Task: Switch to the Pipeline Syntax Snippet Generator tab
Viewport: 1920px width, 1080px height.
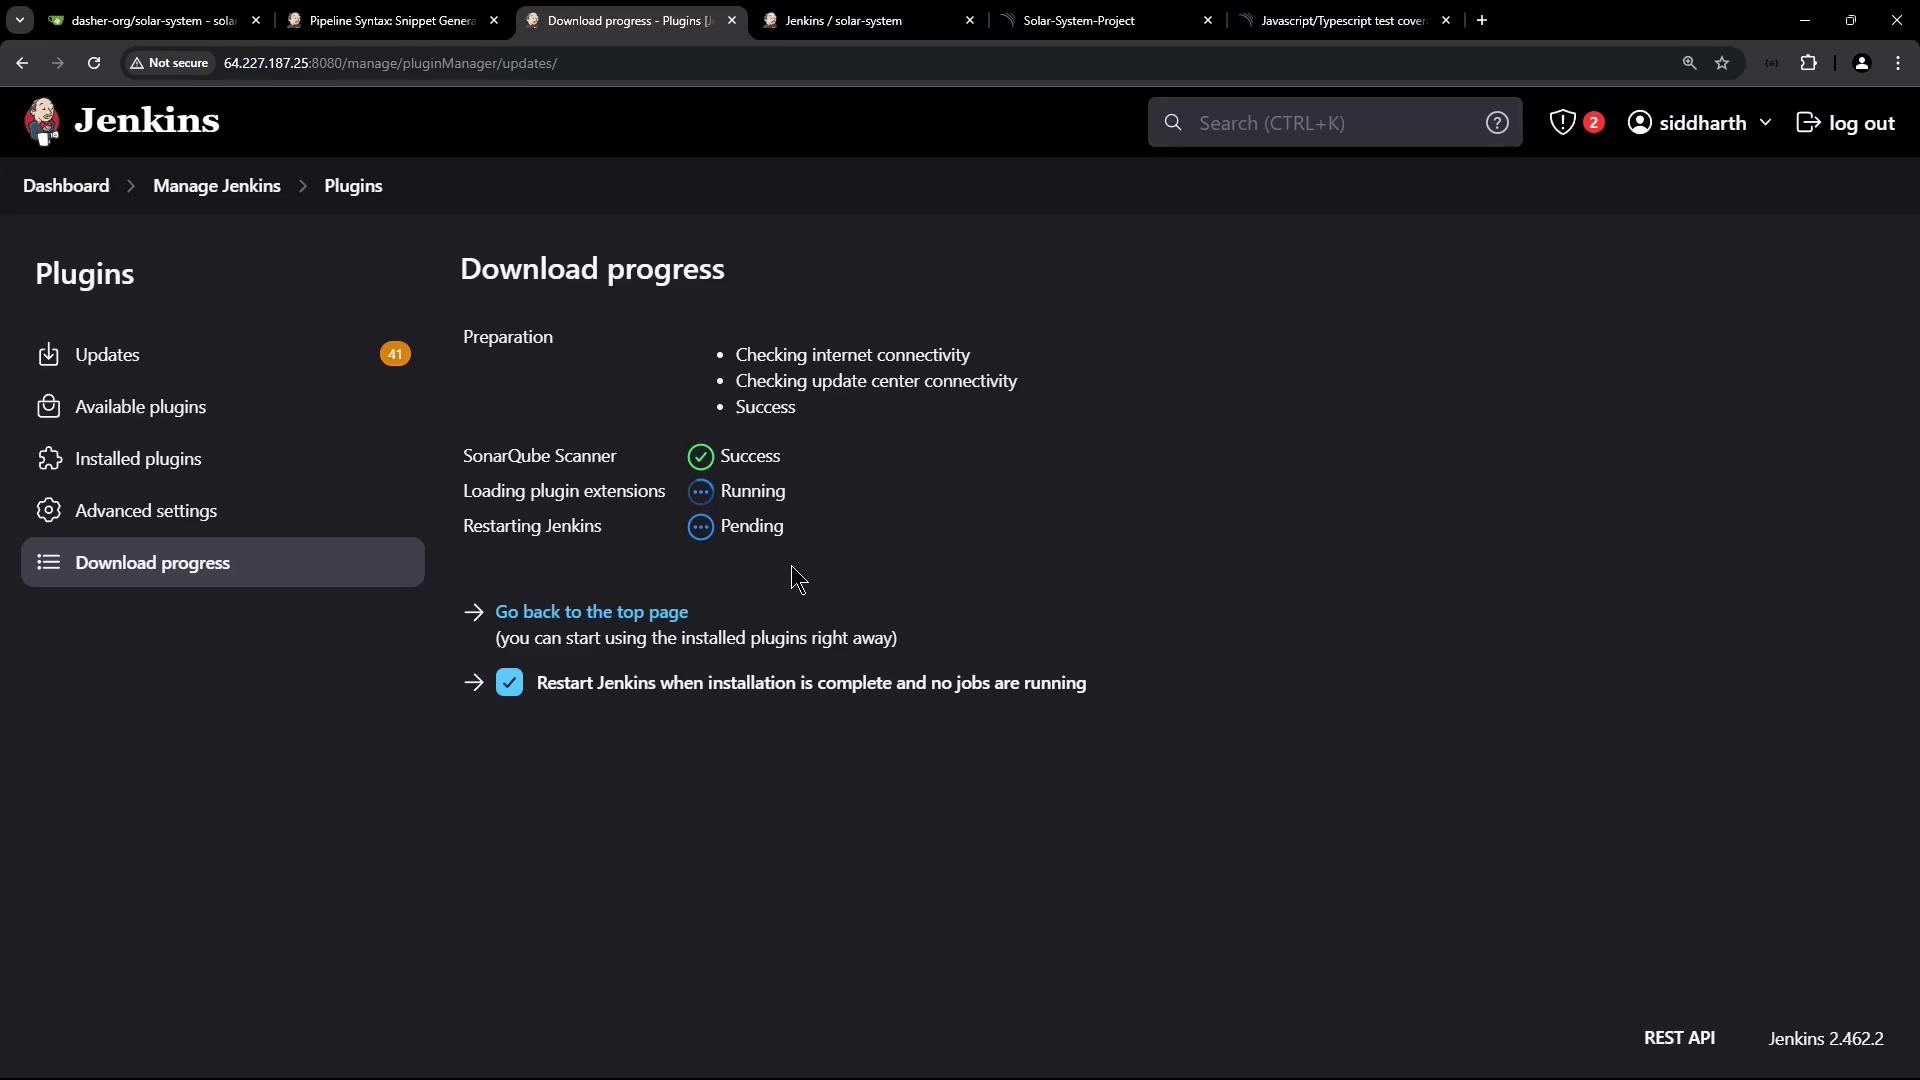Action: (391, 20)
